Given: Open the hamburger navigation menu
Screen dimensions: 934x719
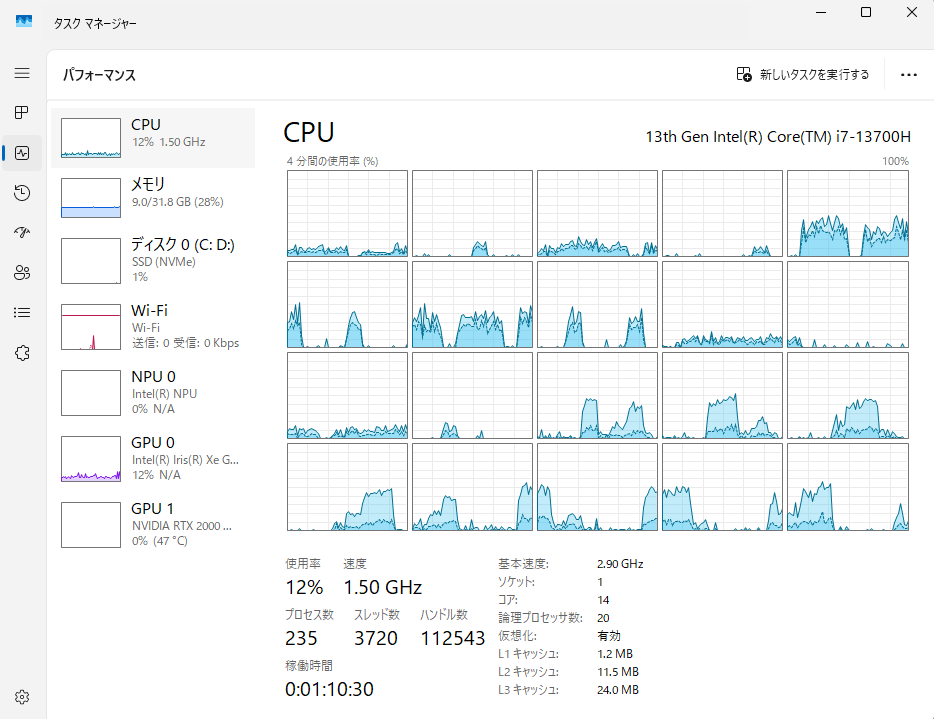Looking at the screenshot, I should pyautogui.click(x=22, y=73).
